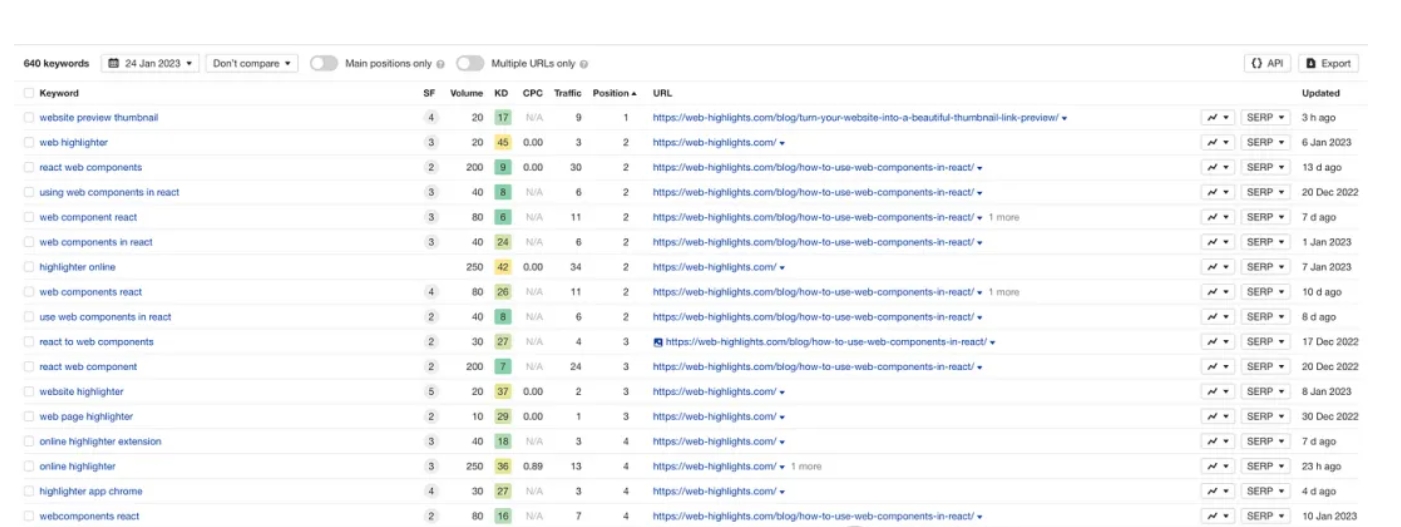
Task: Open trend chart for website highlighter row
Action: (1217, 392)
